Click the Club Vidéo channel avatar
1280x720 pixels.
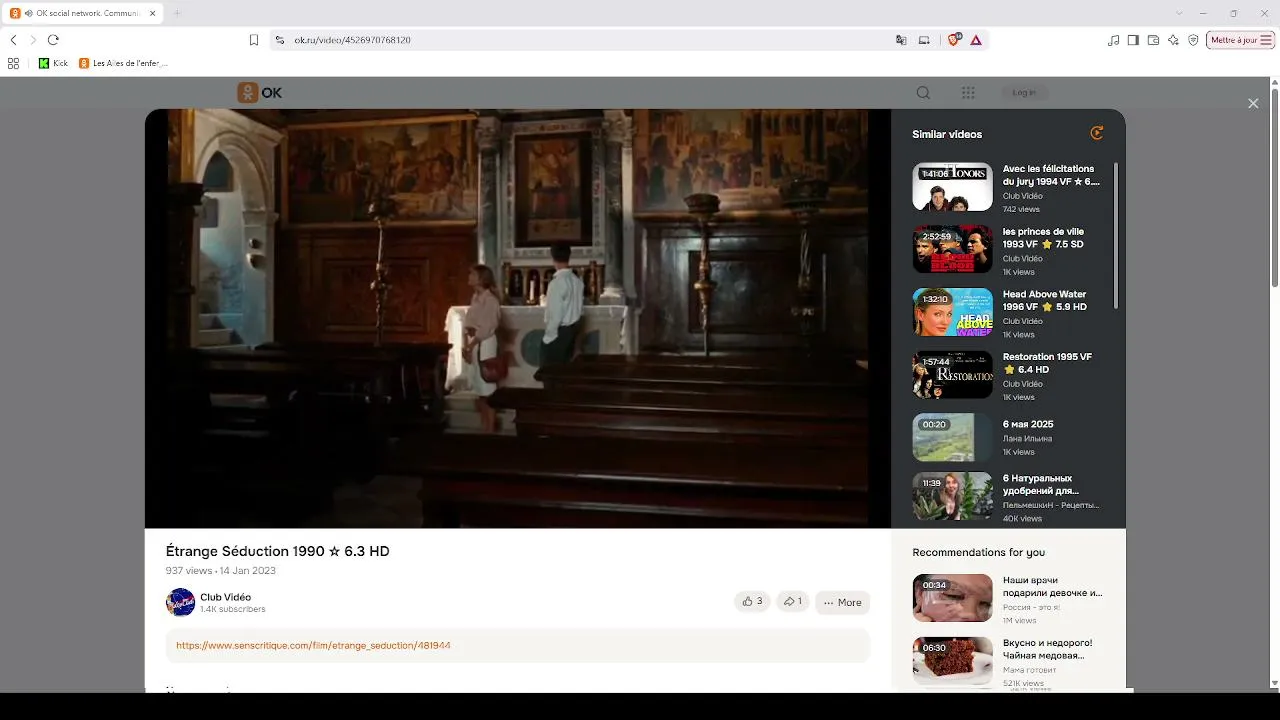pos(180,602)
